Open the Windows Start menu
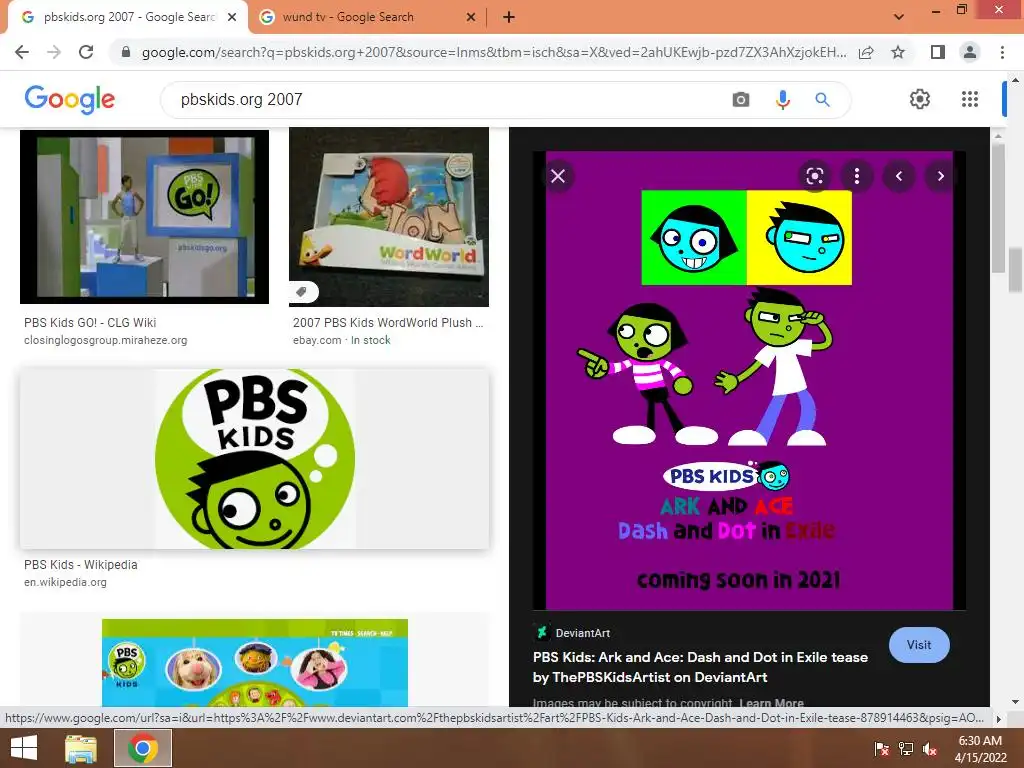This screenshot has height=768, width=1024. [24, 748]
